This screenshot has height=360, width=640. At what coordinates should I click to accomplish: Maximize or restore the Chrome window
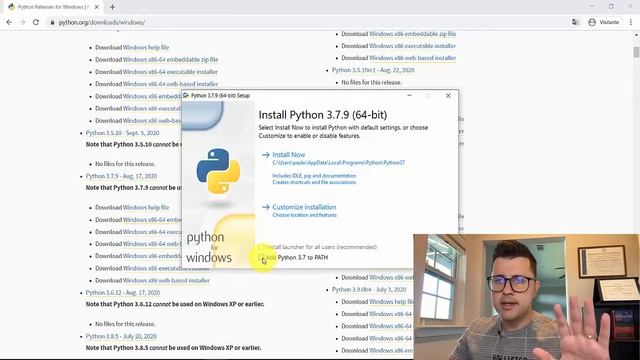point(611,6)
